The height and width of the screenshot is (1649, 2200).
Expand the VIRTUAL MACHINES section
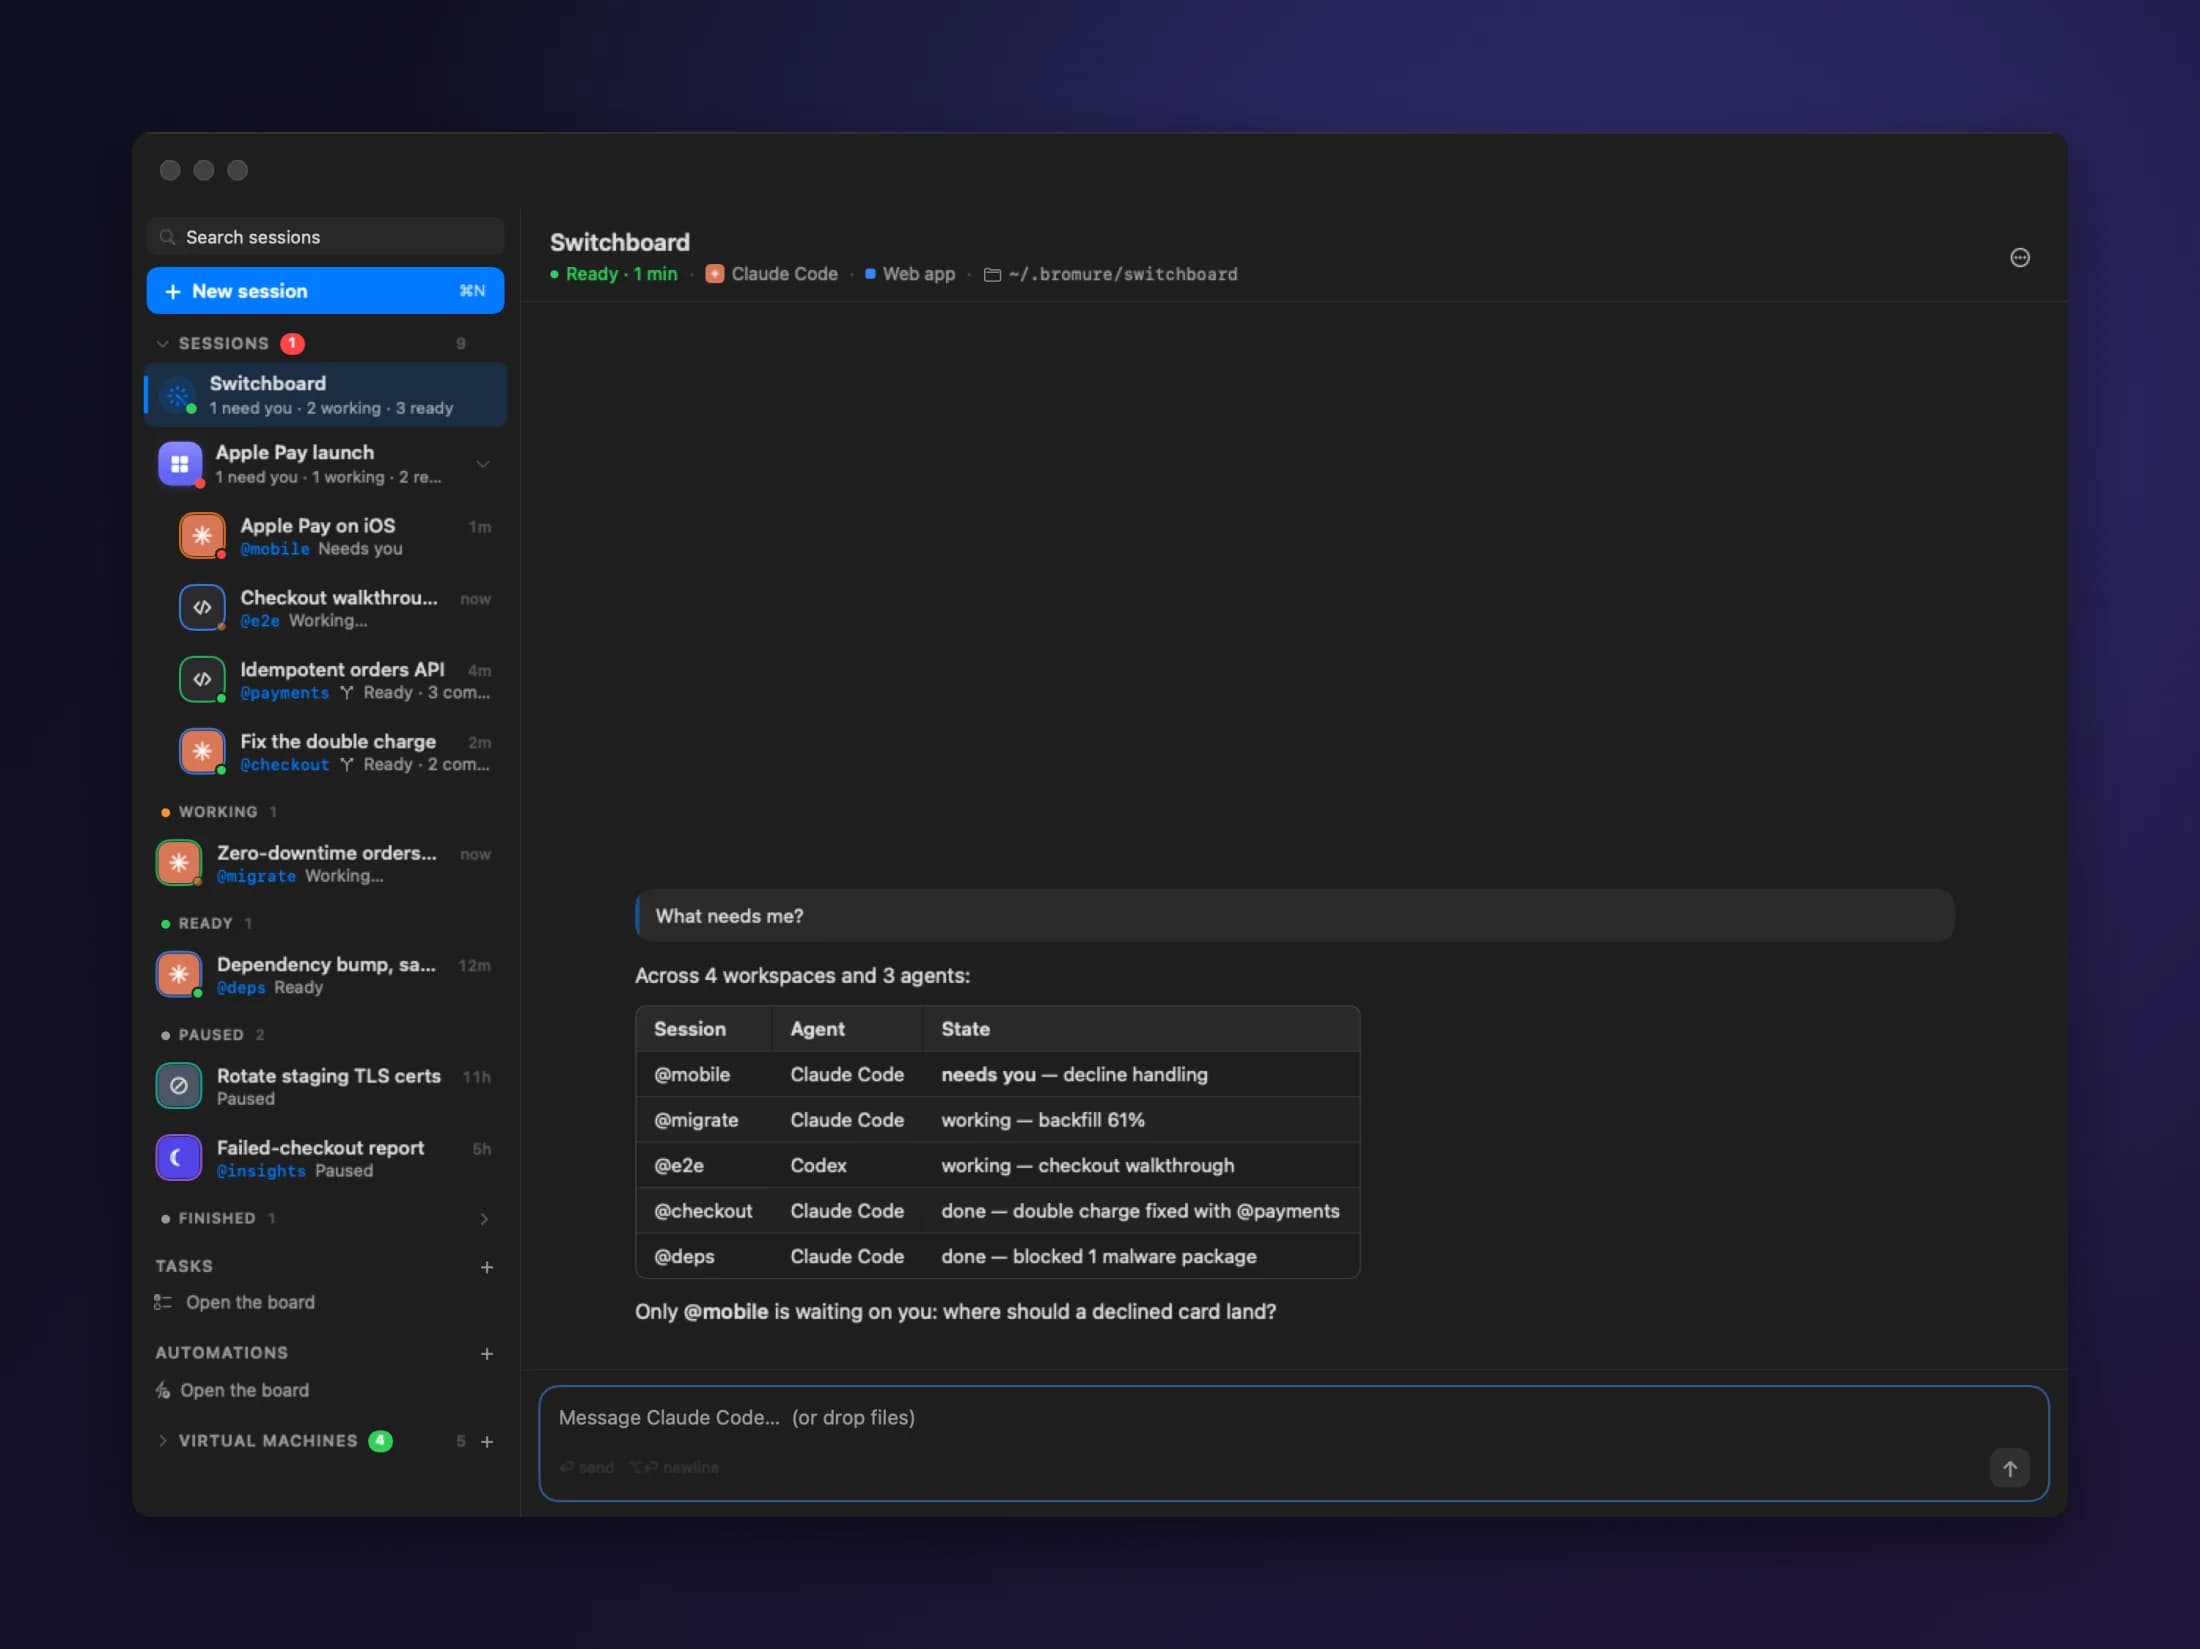point(163,1441)
